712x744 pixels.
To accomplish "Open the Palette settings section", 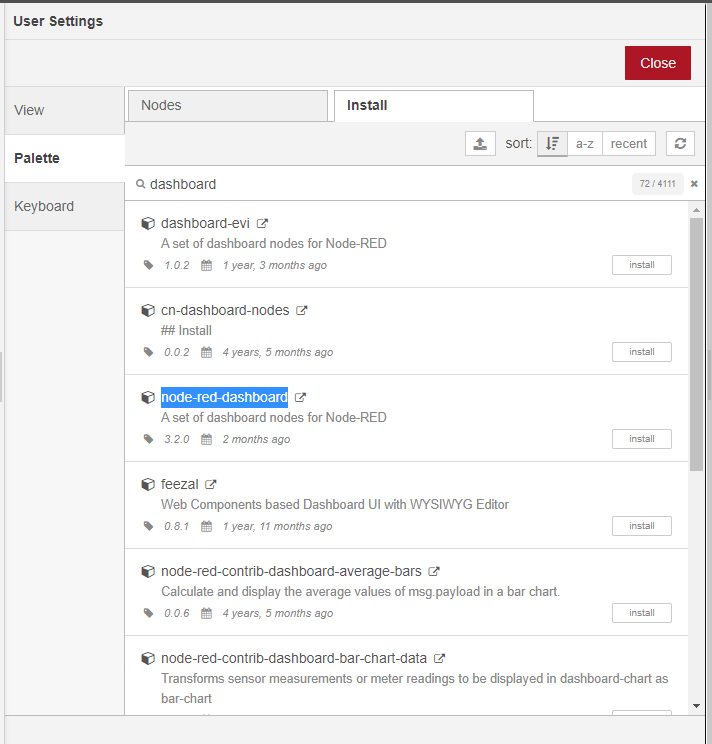I will [x=65, y=158].
